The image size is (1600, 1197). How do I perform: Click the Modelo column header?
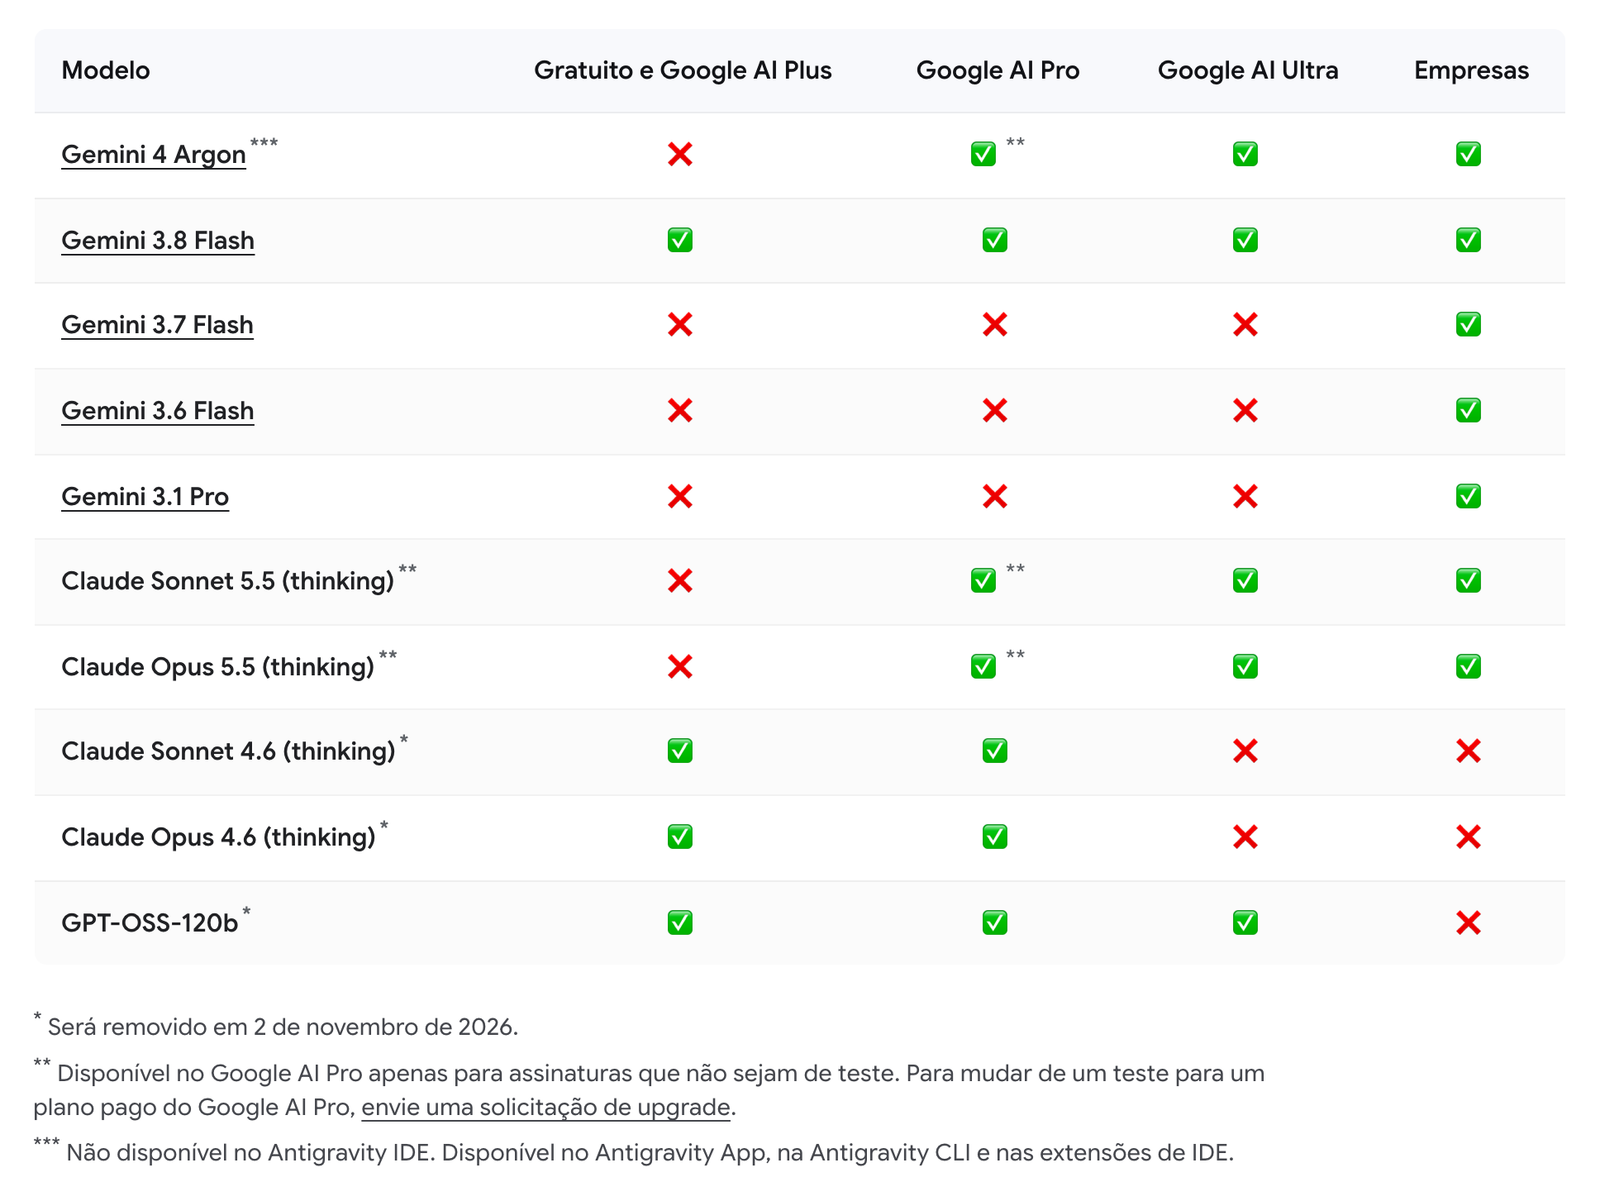tap(105, 70)
